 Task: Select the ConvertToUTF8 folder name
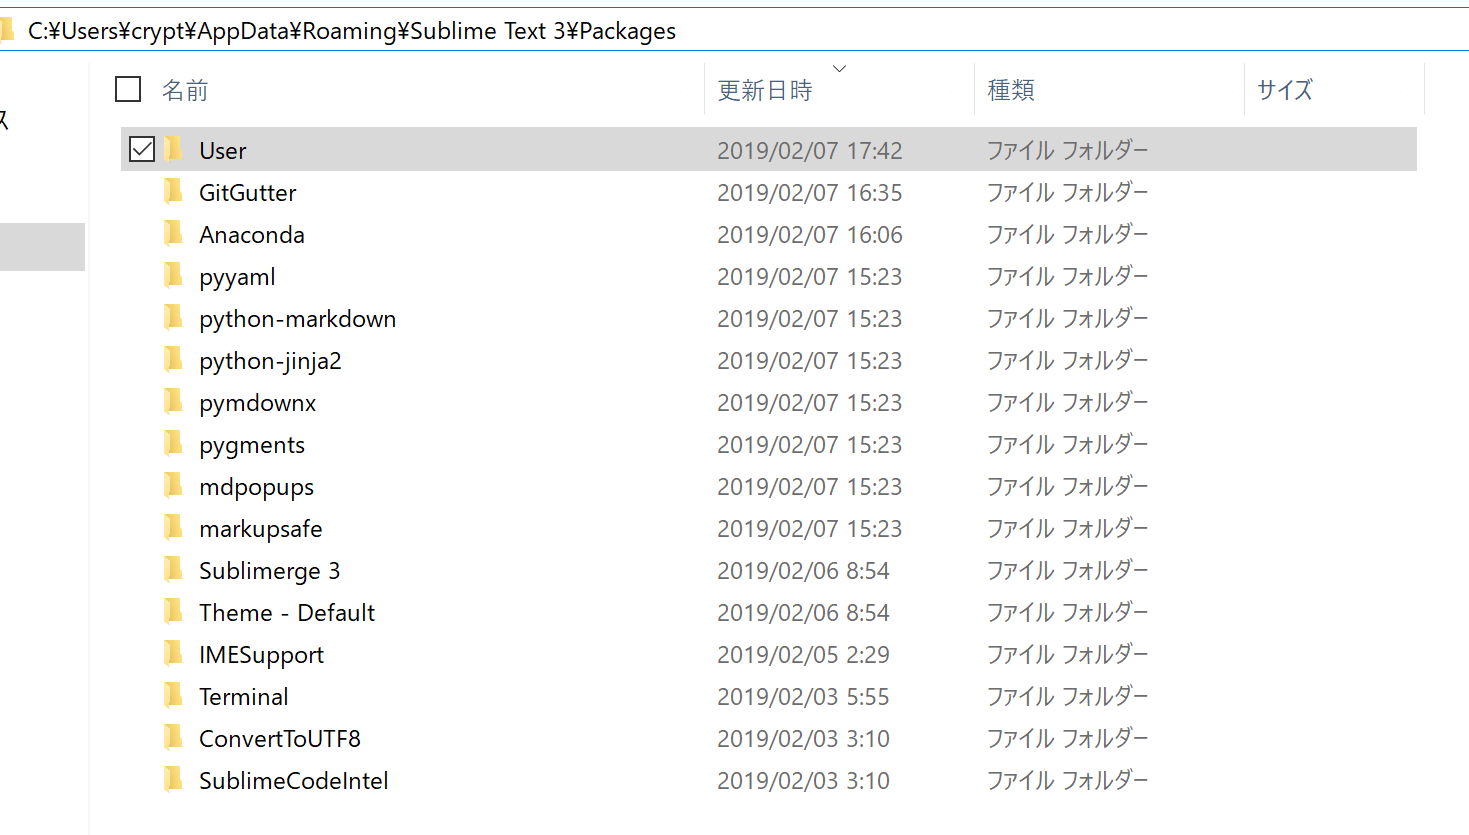pyautogui.click(x=280, y=738)
